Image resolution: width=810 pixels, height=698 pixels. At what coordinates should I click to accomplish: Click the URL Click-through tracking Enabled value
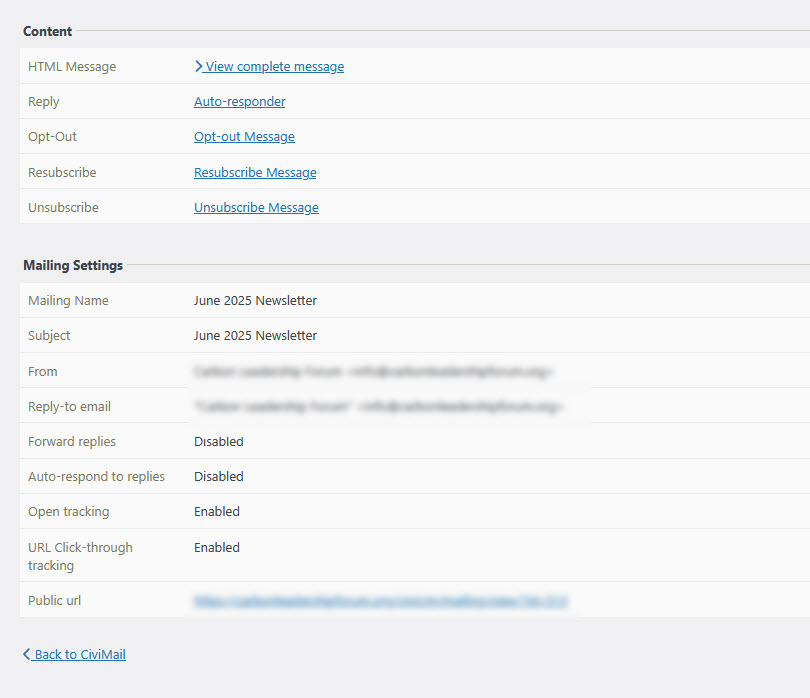(217, 548)
